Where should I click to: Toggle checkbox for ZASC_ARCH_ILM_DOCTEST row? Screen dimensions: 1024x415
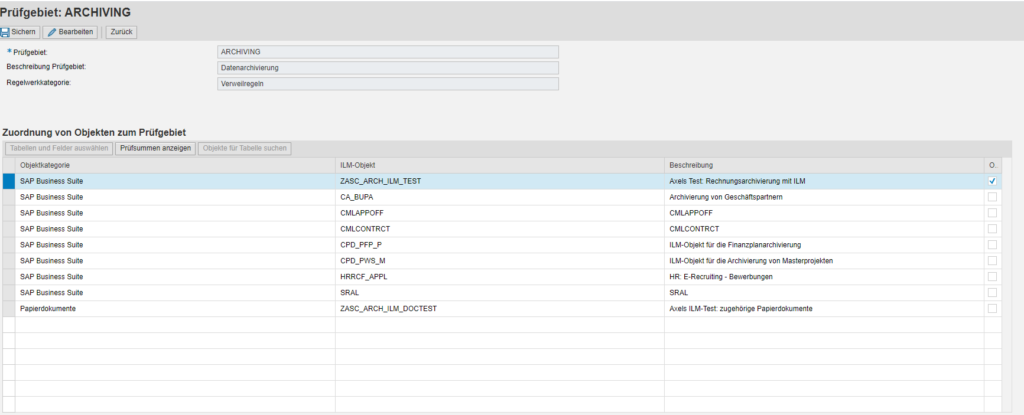coord(992,308)
